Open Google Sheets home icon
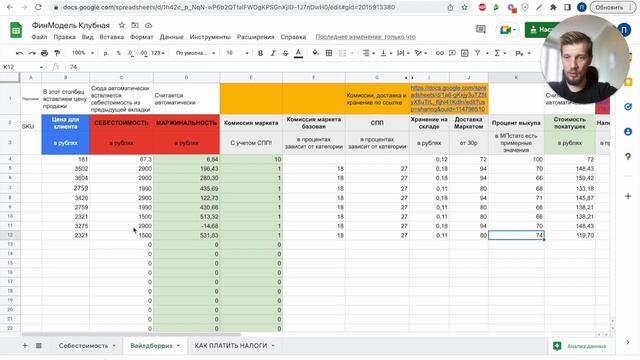This screenshot has height=360, width=640. coord(16,30)
